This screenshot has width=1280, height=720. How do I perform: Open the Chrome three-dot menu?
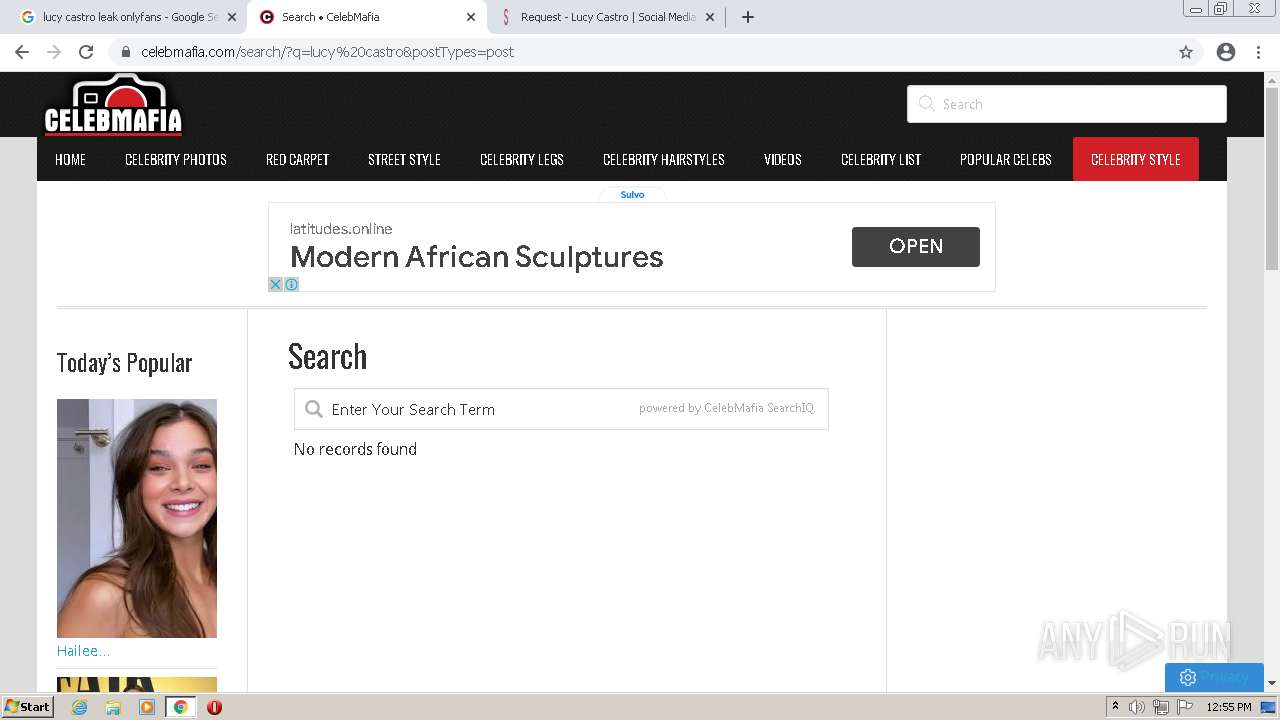pos(1259,52)
